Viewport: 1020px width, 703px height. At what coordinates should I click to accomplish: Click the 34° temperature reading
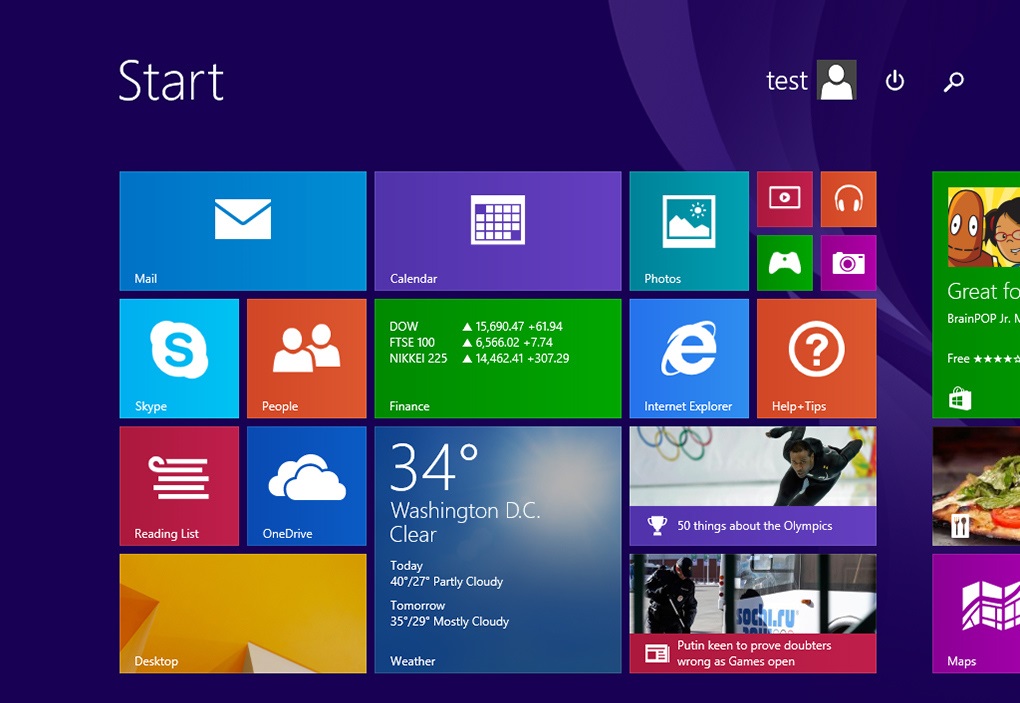pyautogui.click(x=434, y=466)
